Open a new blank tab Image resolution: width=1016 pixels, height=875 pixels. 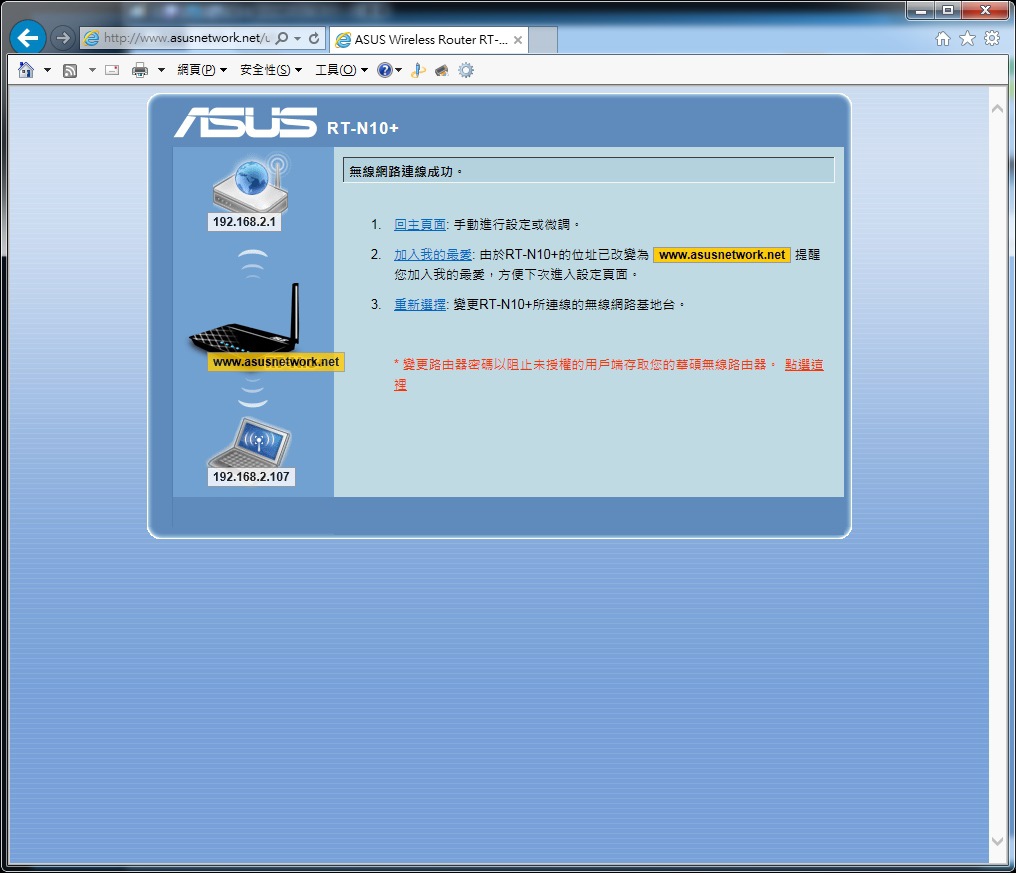(543, 40)
